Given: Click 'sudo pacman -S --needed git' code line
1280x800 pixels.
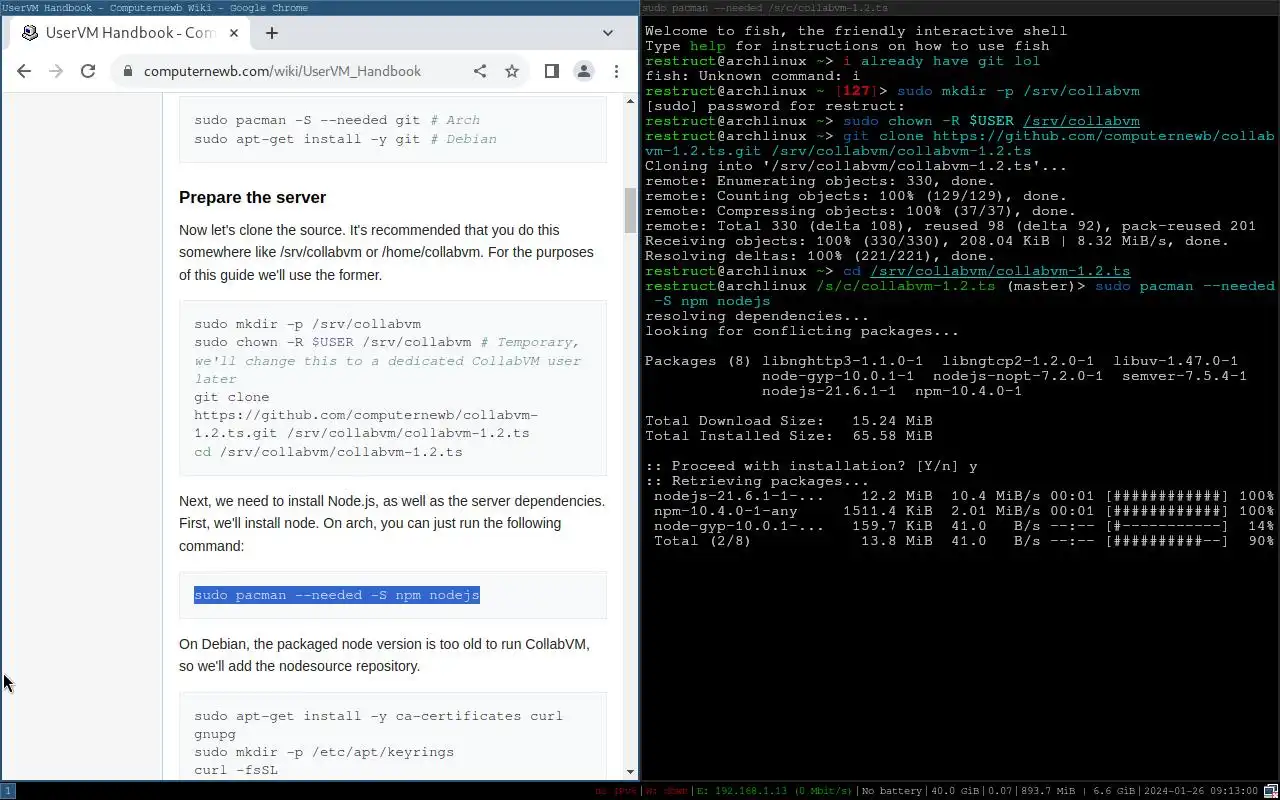Looking at the screenshot, I should click(x=337, y=120).
